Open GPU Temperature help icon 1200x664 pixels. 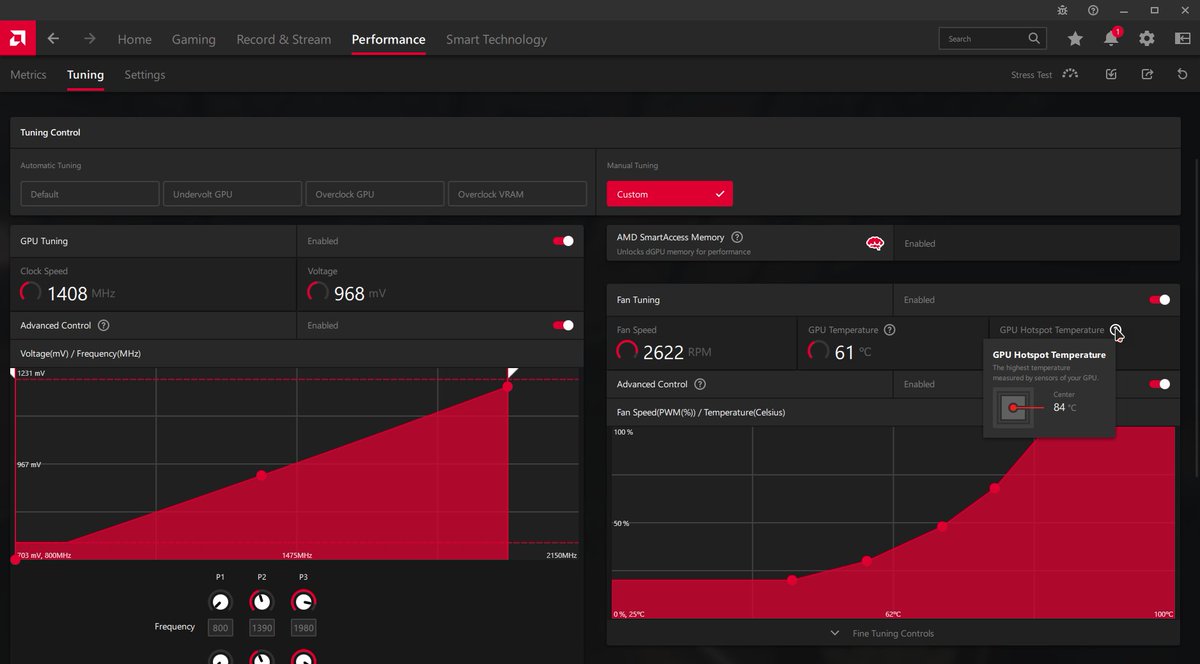890,330
